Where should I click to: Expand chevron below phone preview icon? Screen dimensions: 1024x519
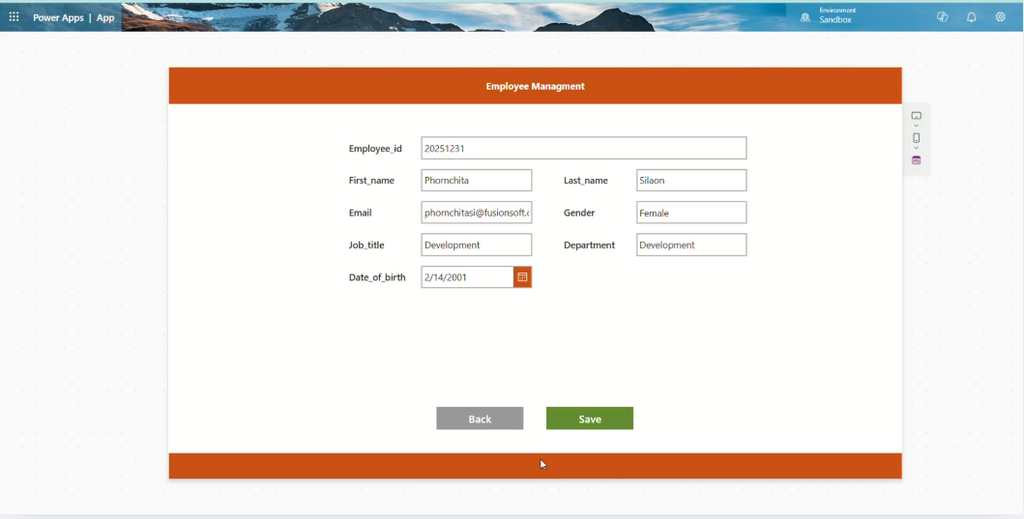coord(916,148)
